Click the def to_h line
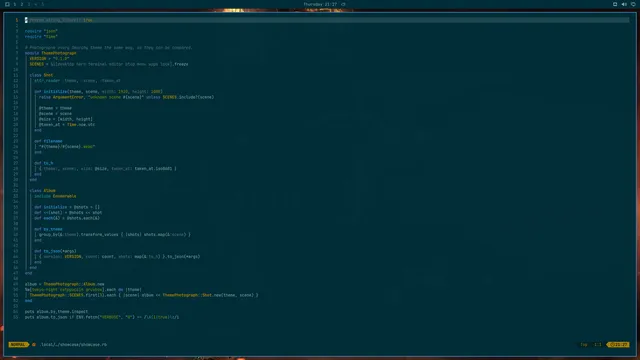This screenshot has width=640, height=360. coord(44,163)
